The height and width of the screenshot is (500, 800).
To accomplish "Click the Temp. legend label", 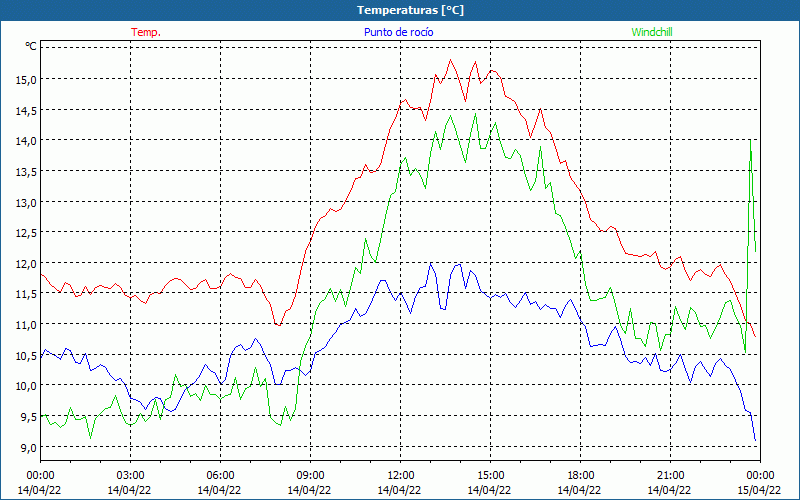I will tap(146, 32).
